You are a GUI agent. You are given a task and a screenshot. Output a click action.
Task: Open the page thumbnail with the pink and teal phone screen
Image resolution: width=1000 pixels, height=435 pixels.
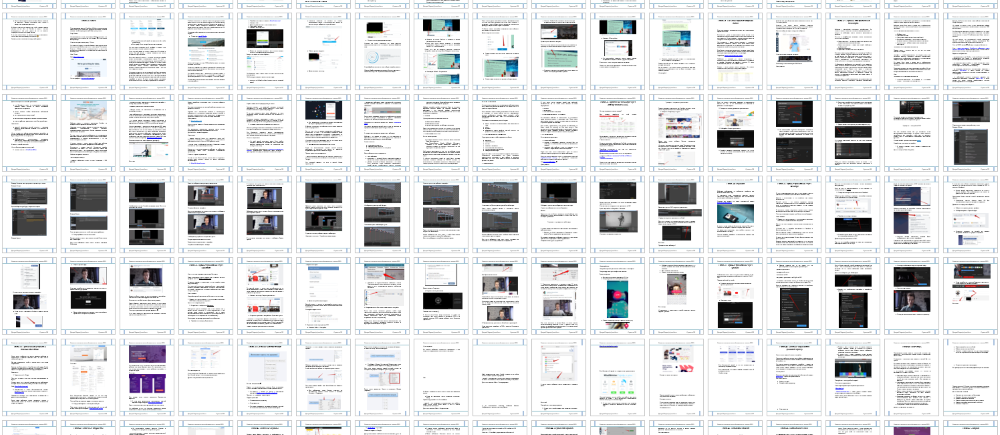click(x=617, y=295)
